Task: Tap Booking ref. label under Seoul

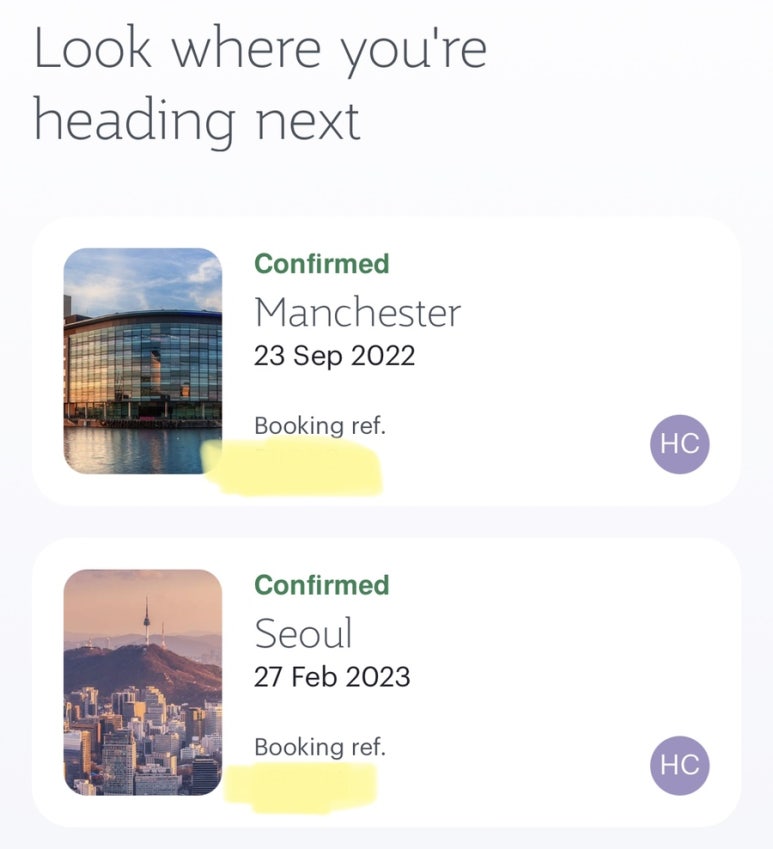Action: pyautogui.click(x=320, y=747)
